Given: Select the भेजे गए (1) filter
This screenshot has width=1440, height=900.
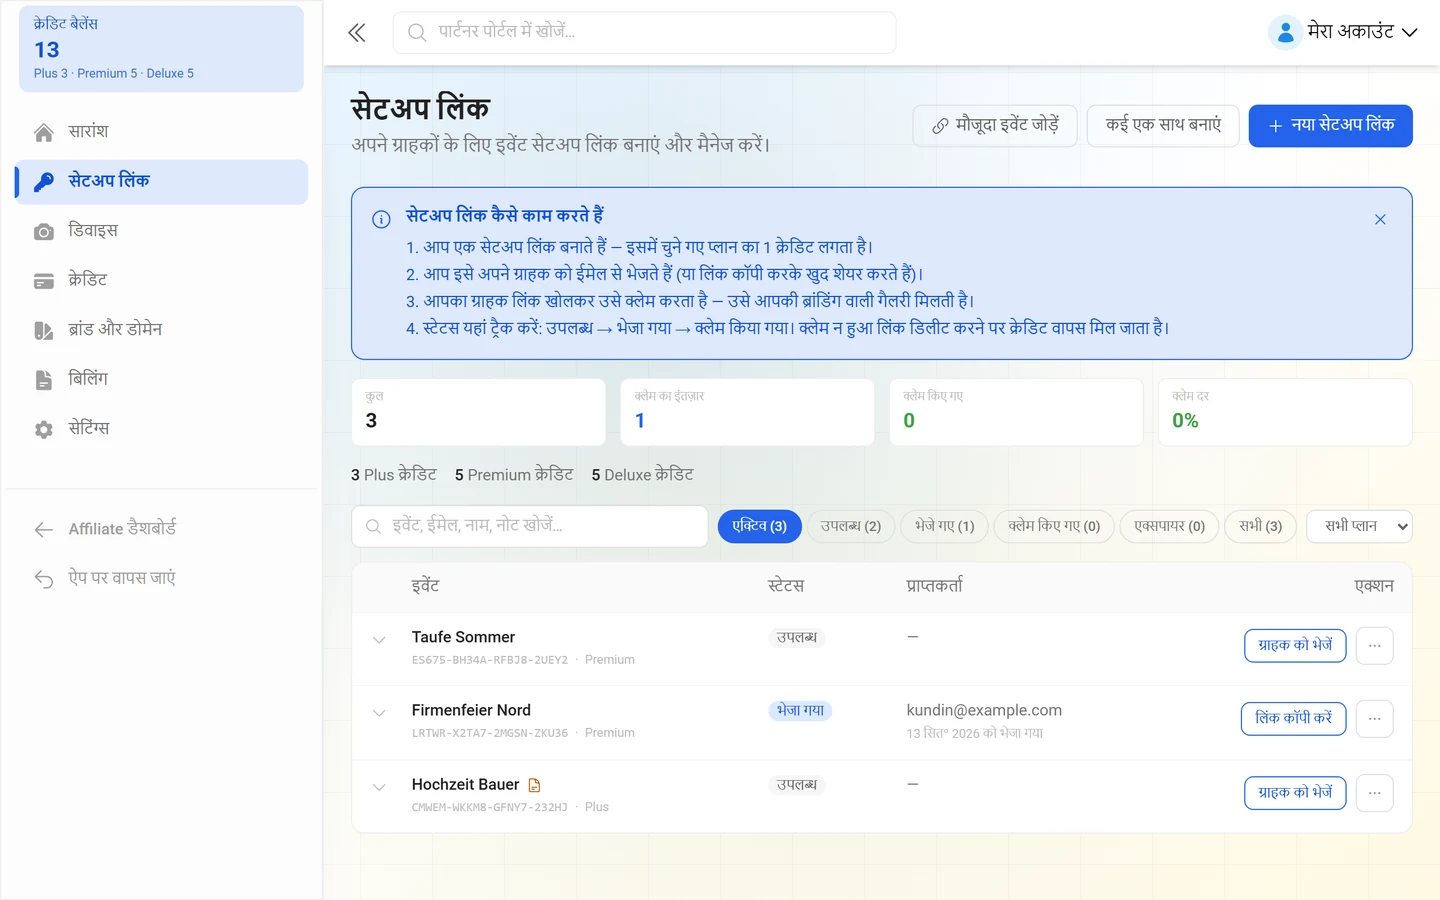Looking at the screenshot, I should click(944, 526).
